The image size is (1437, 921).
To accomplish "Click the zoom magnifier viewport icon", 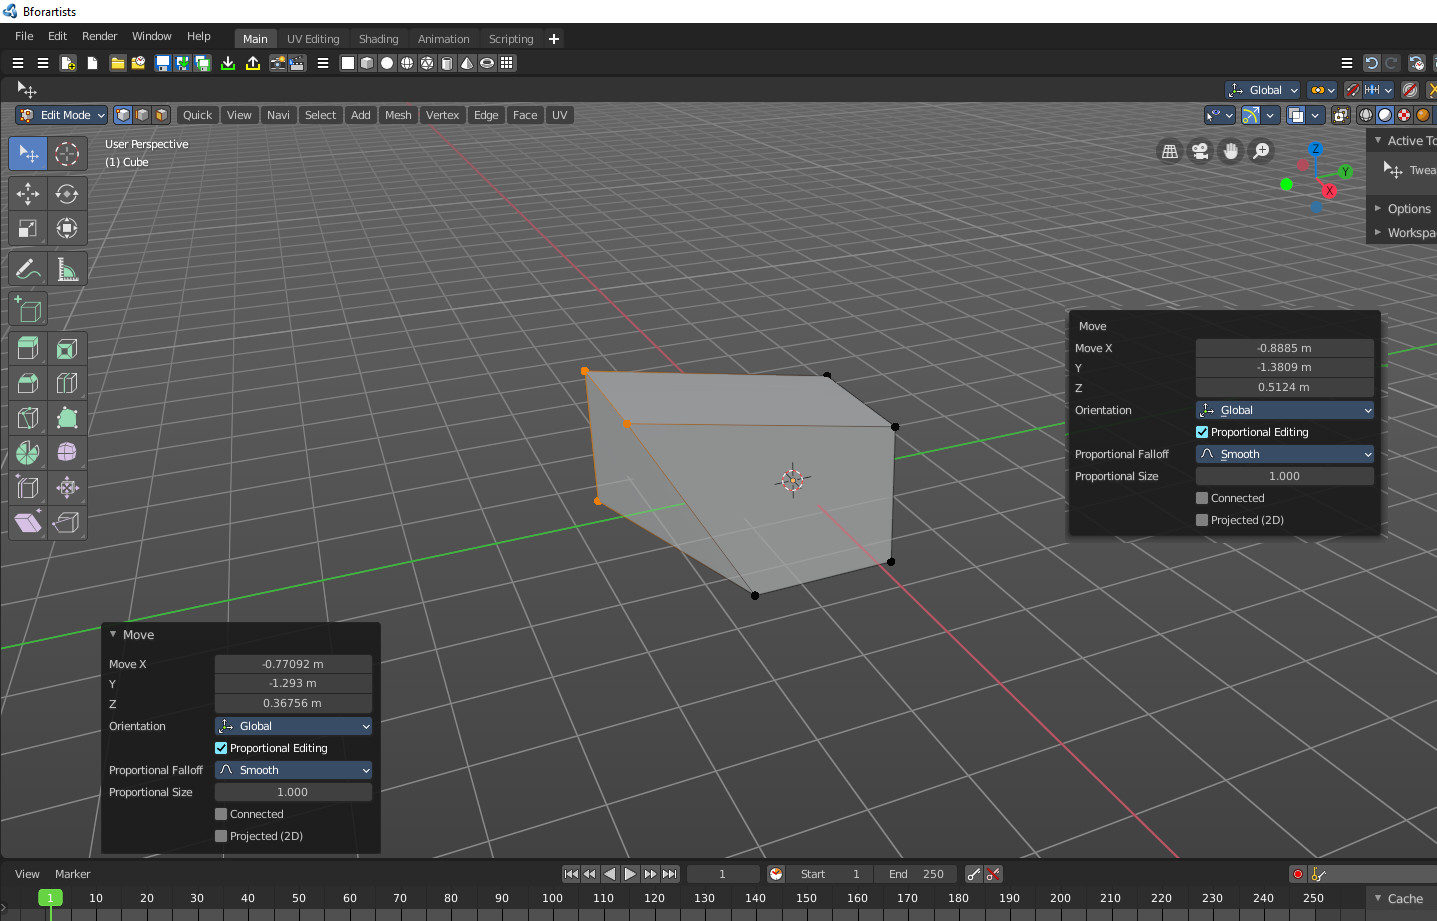I will 1262,151.
